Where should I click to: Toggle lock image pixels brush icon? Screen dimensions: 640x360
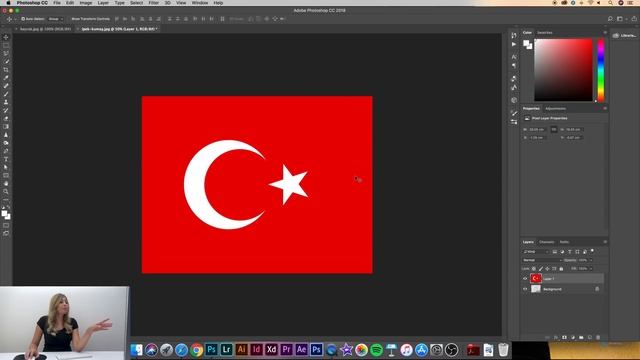point(540,269)
